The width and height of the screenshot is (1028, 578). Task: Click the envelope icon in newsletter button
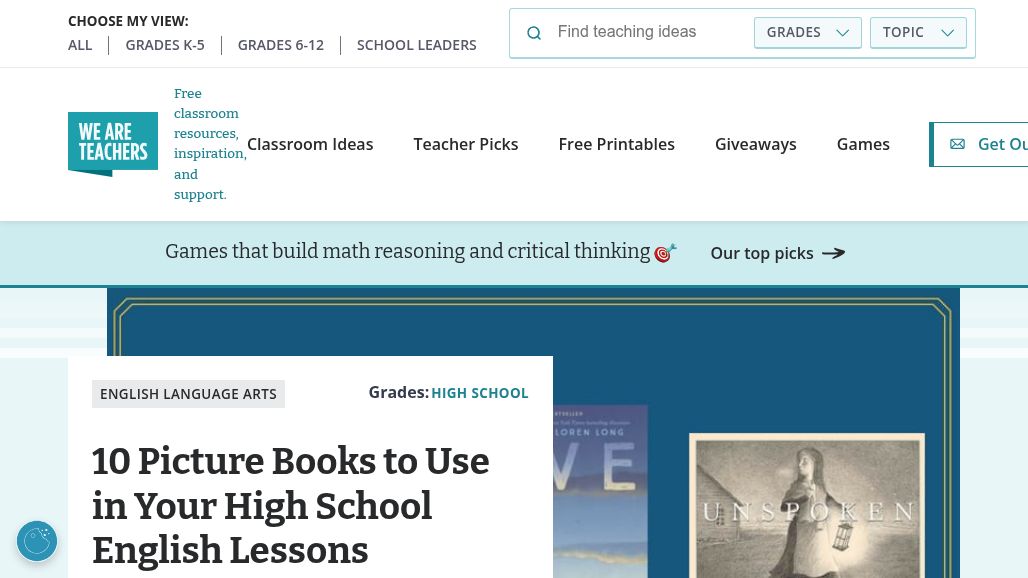pyautogui.click(x=957, y=144)
